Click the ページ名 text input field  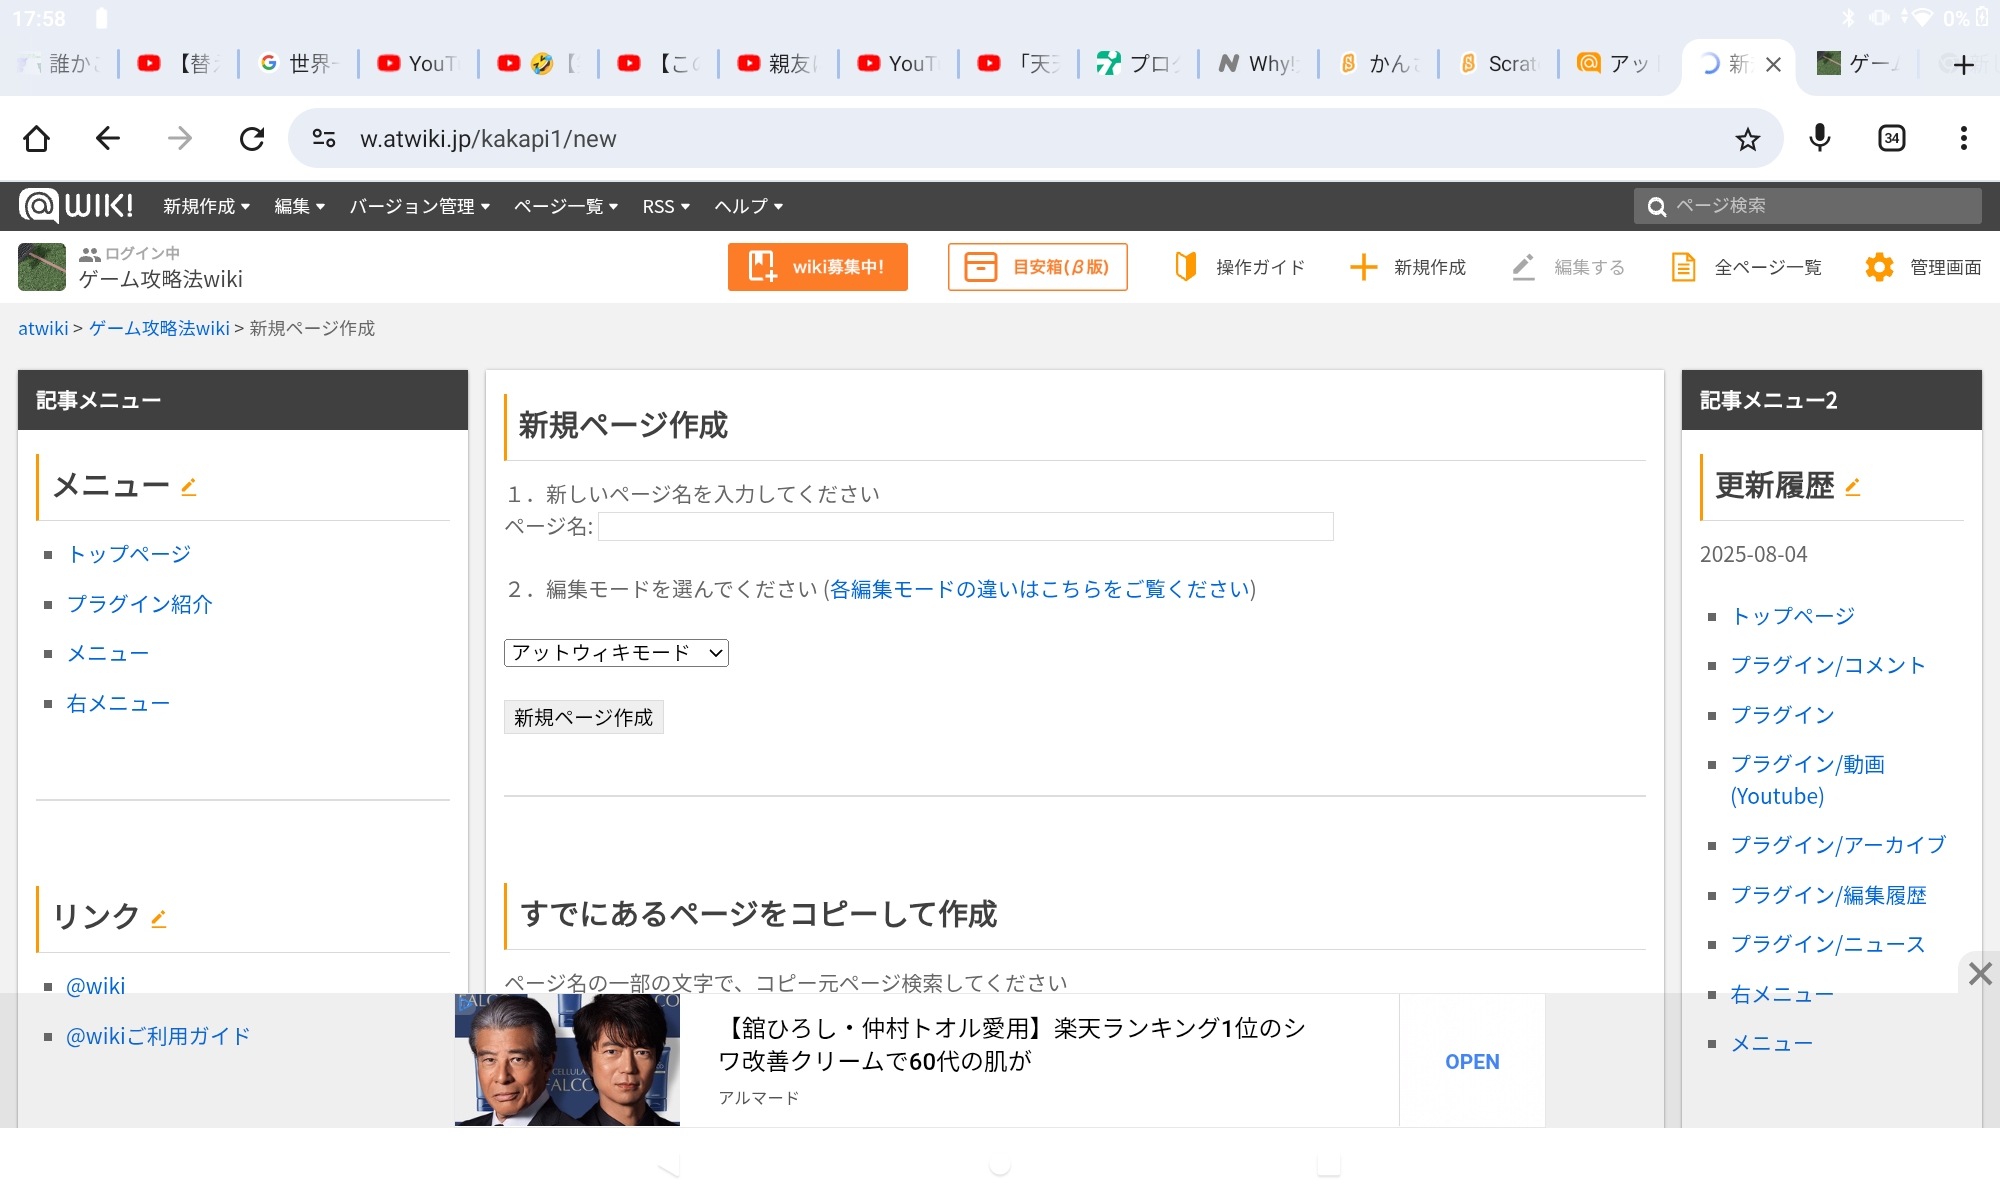(x=965, y=526)
